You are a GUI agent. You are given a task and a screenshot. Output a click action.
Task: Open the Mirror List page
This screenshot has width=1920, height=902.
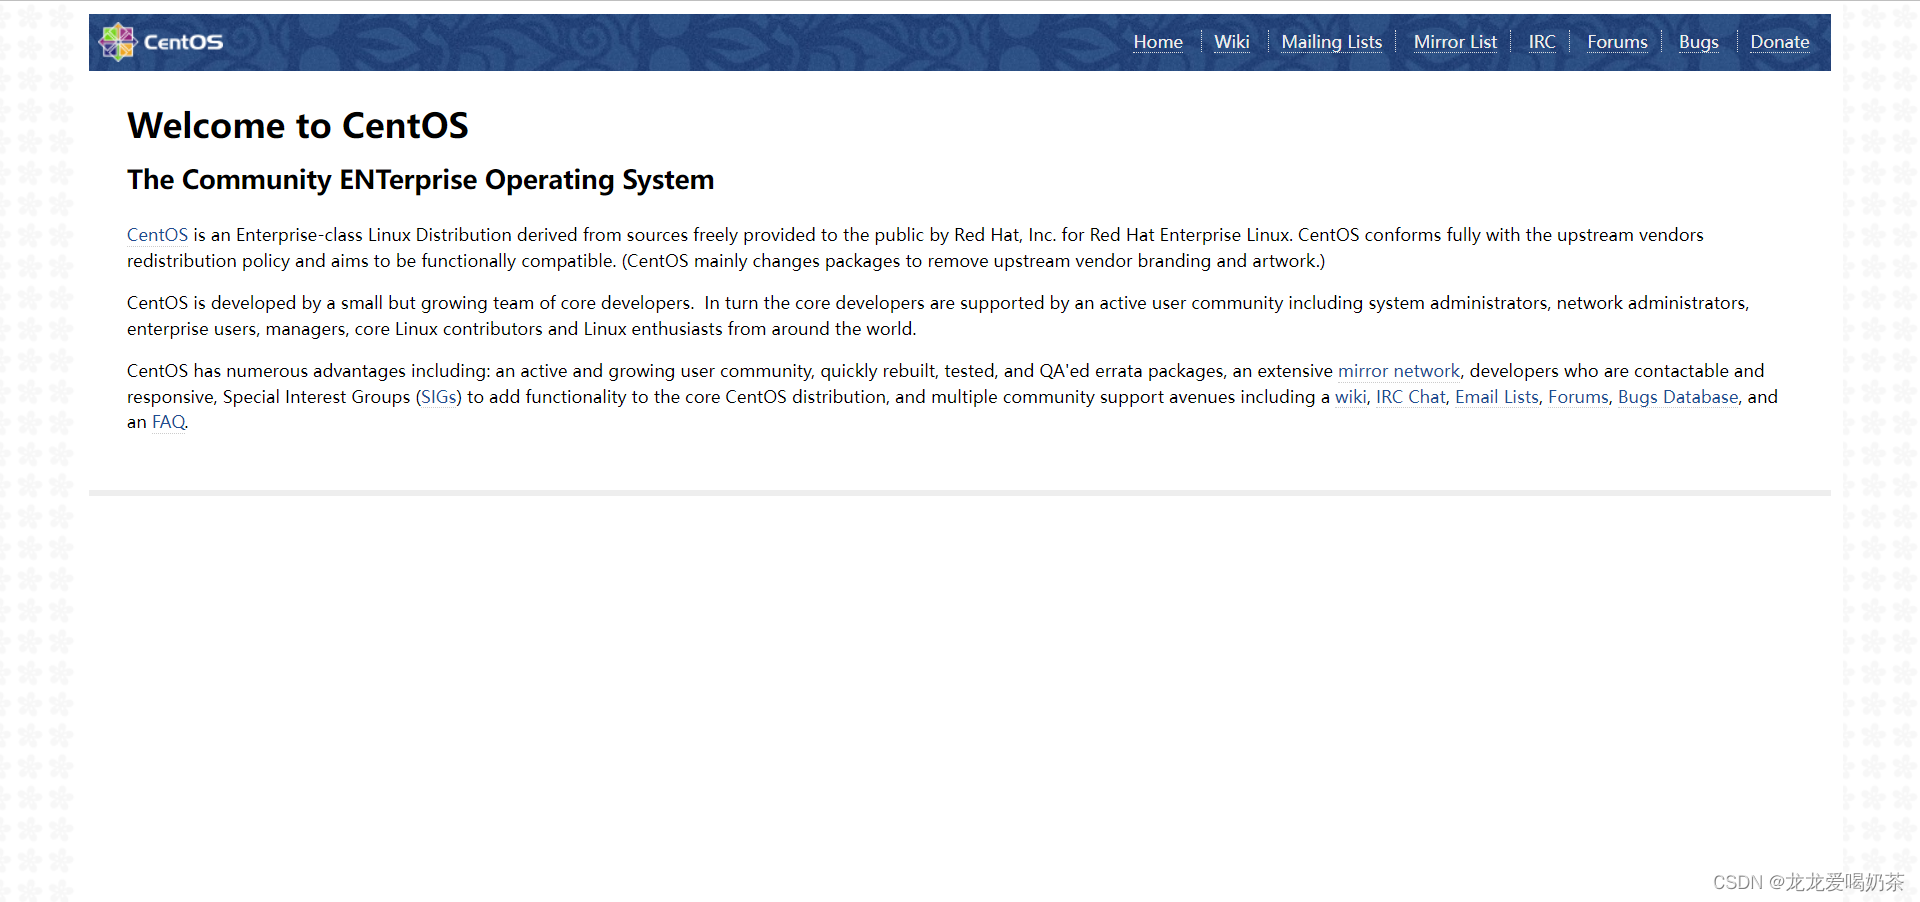[1455, 42]
